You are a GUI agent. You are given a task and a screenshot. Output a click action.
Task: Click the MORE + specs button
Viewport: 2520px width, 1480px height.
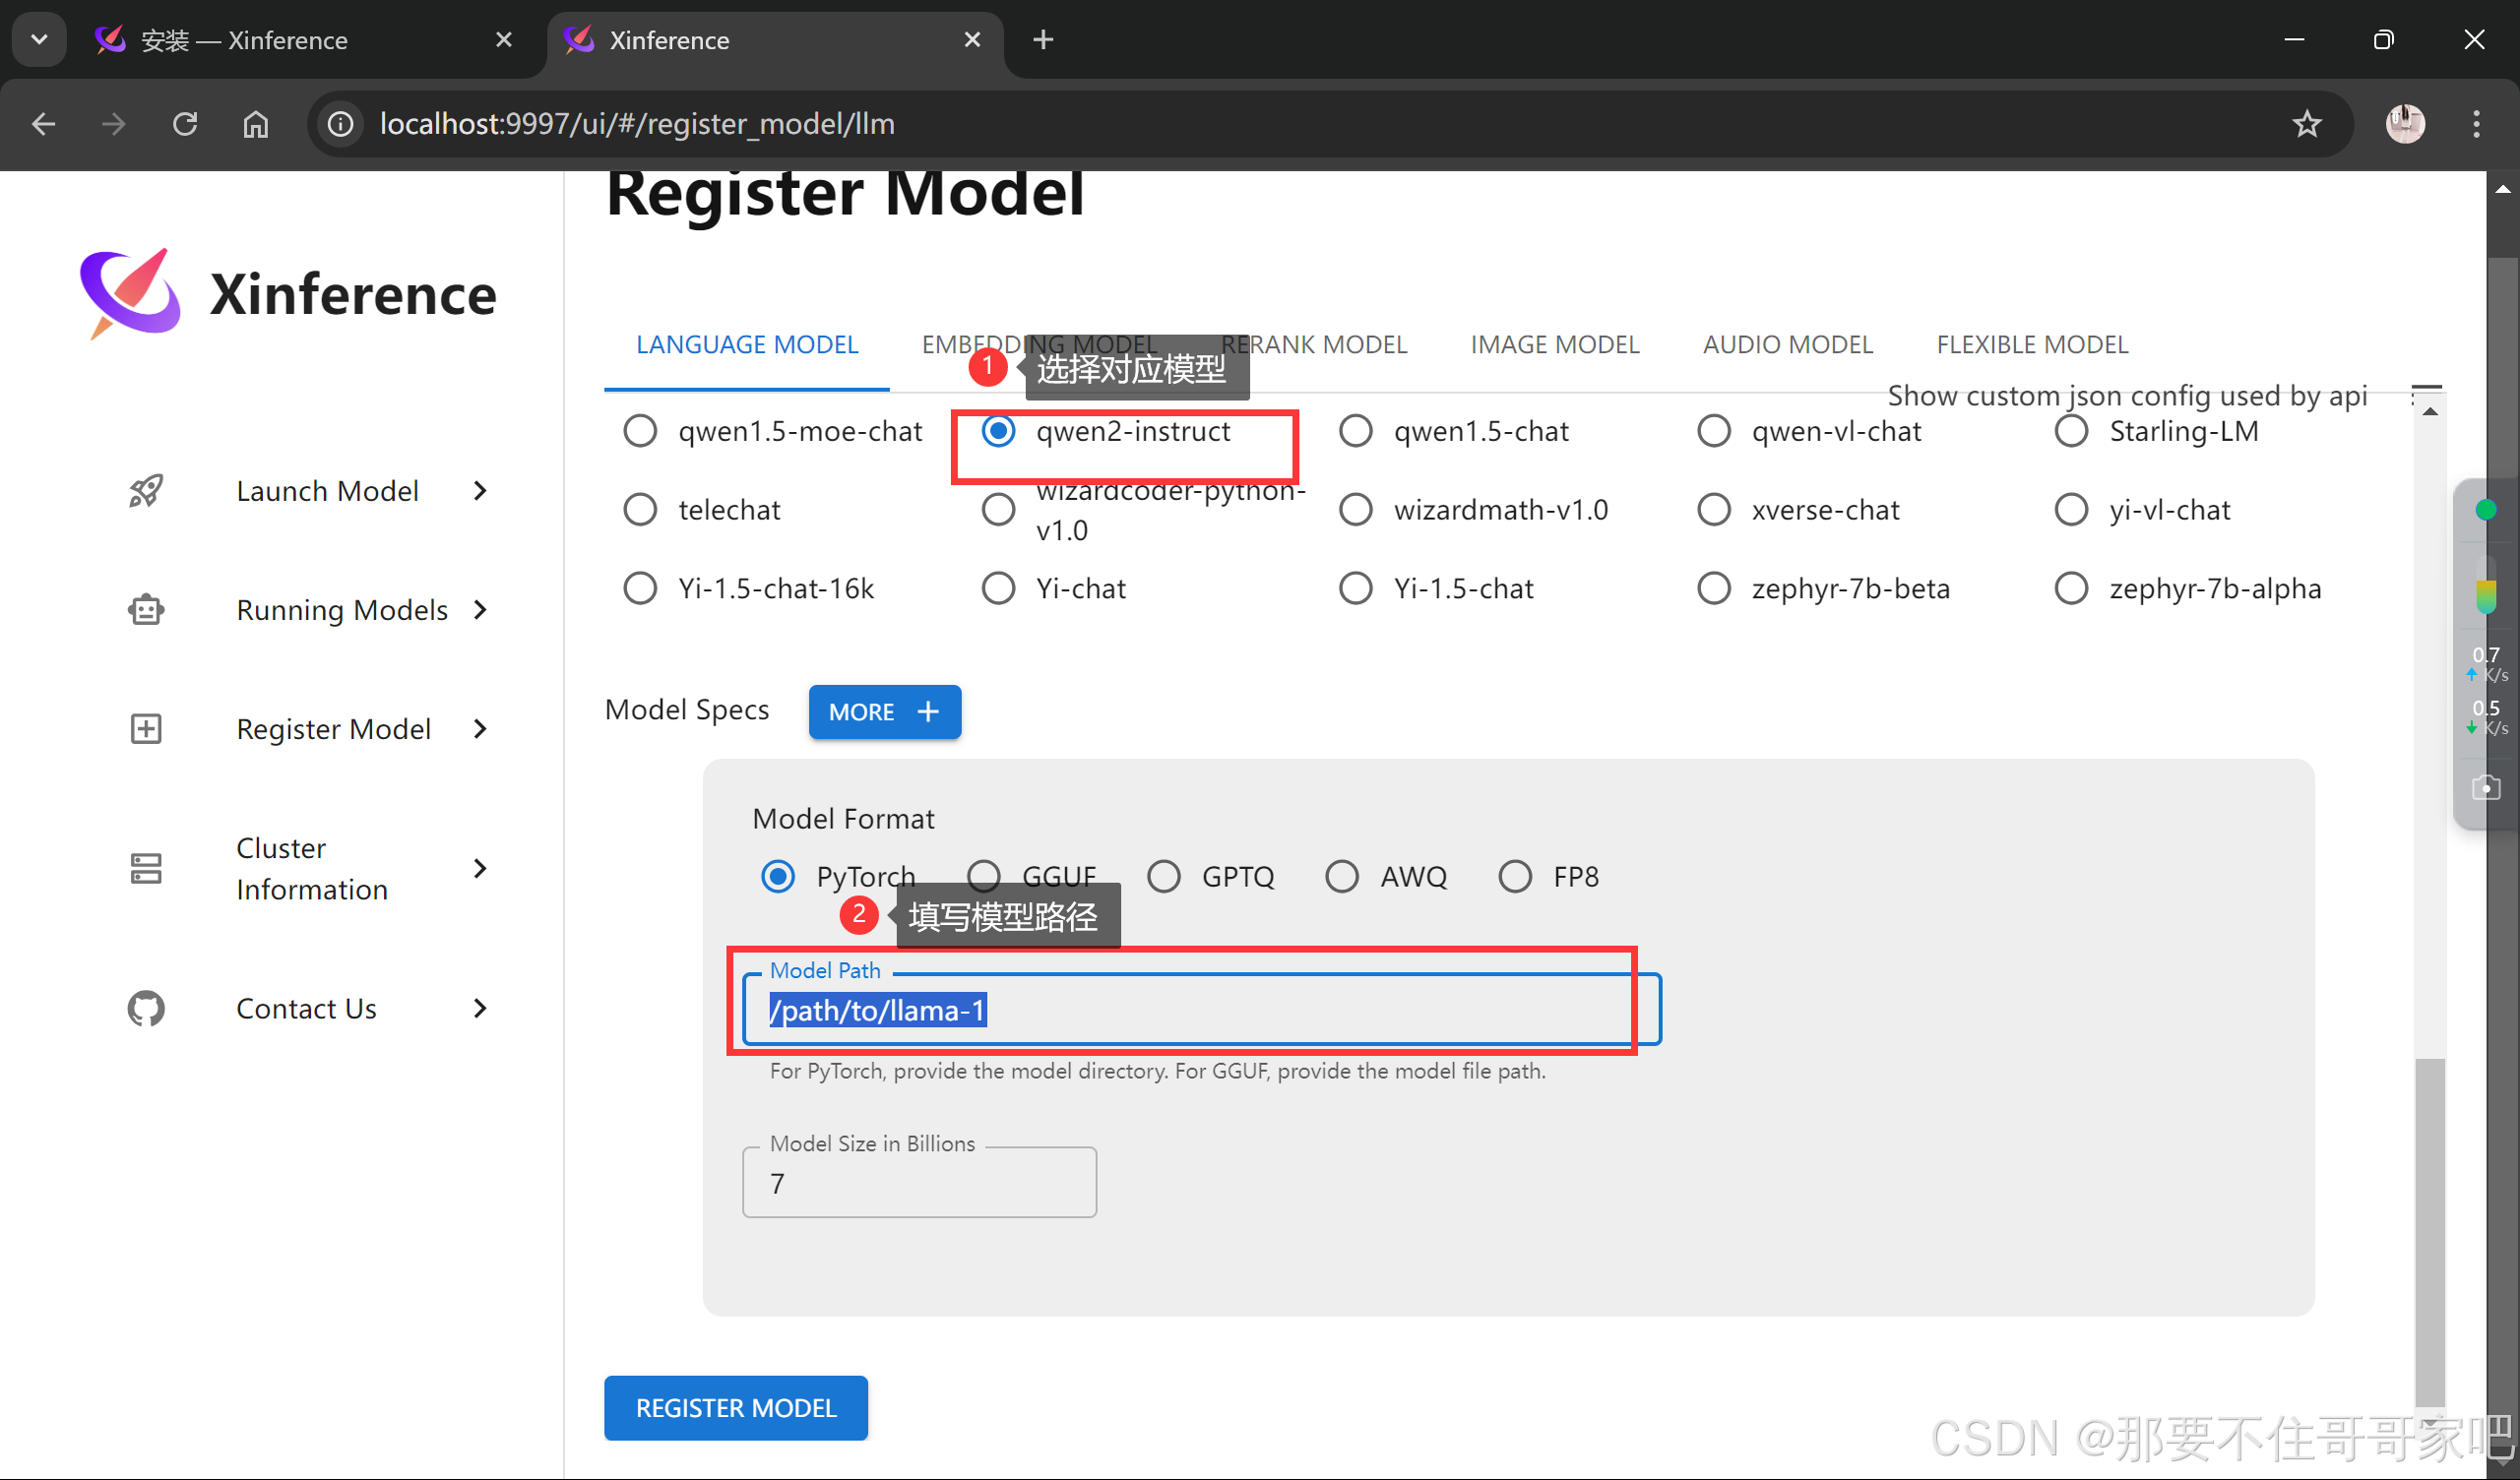tap(884, 712)
